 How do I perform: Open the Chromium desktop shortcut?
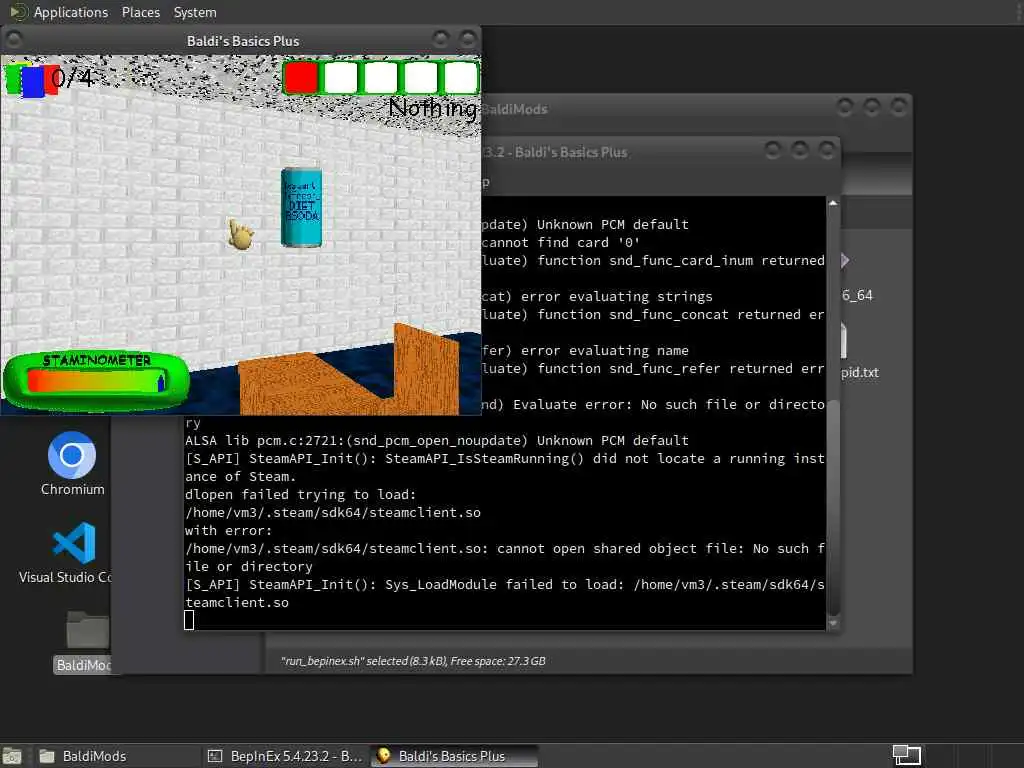[72, 464]
